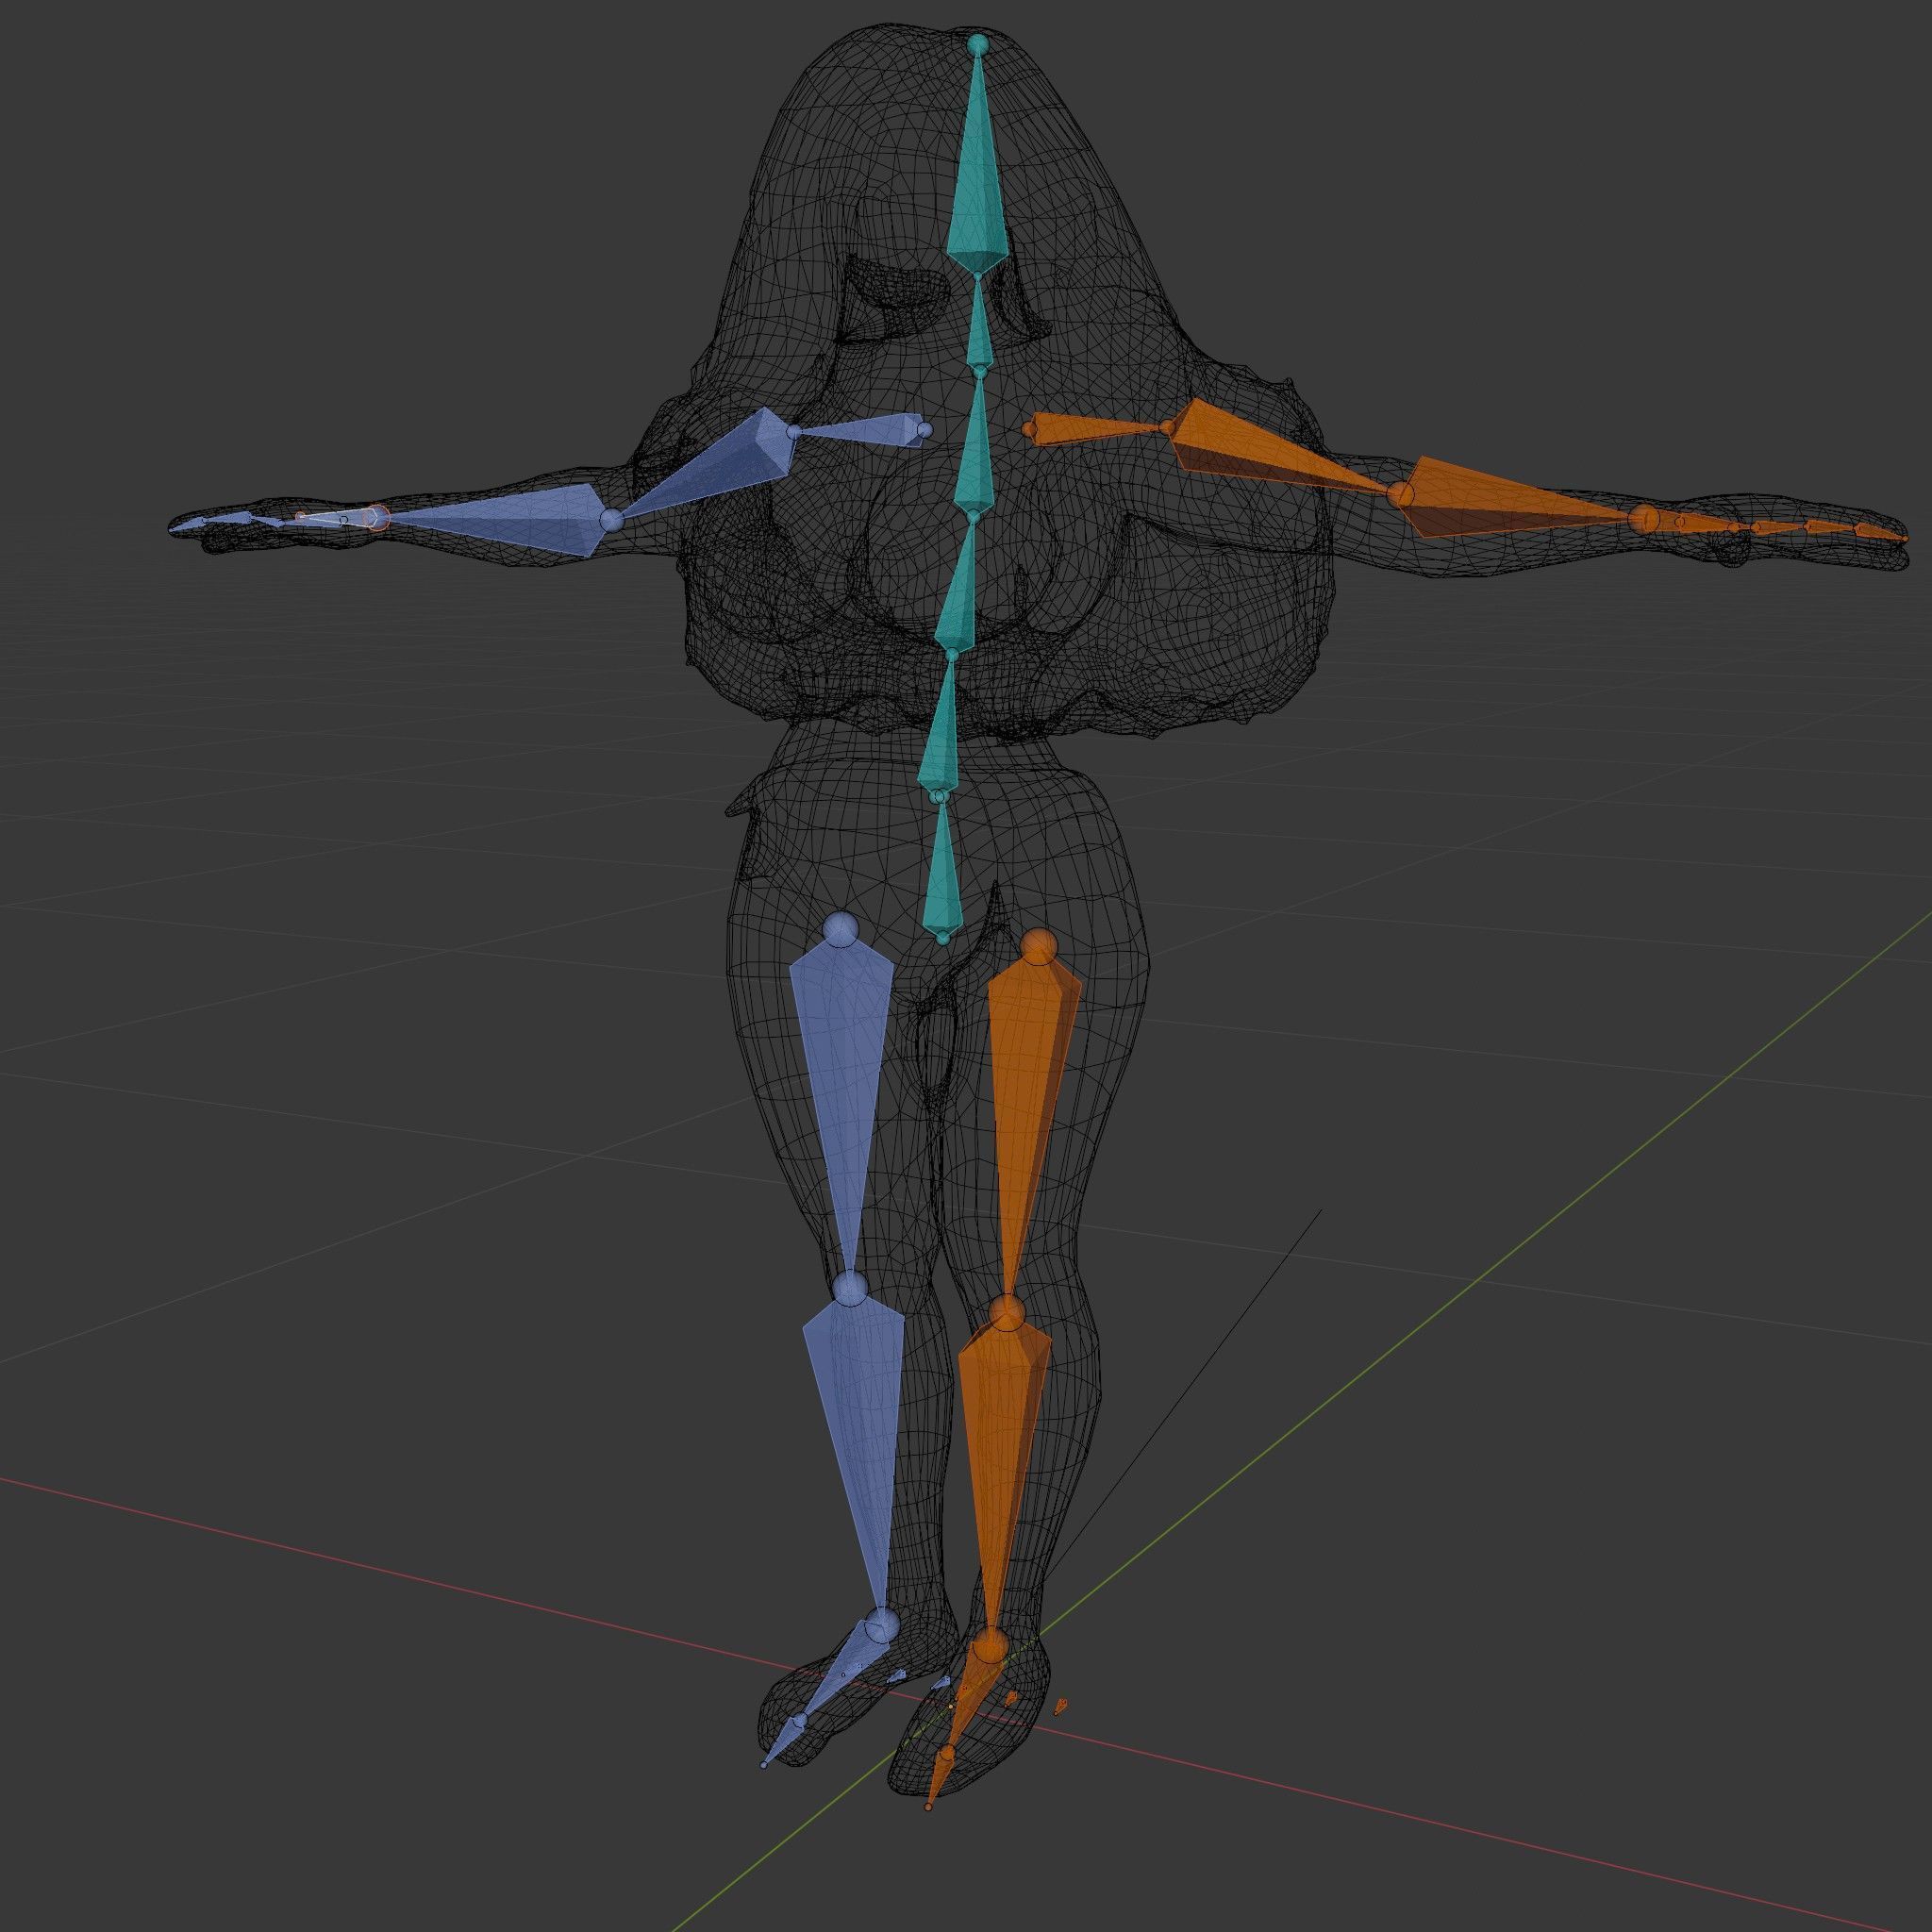This screenshot has width=1932, height=1932.
Task: Select the orange shoulder bone
Action: 1097,430
